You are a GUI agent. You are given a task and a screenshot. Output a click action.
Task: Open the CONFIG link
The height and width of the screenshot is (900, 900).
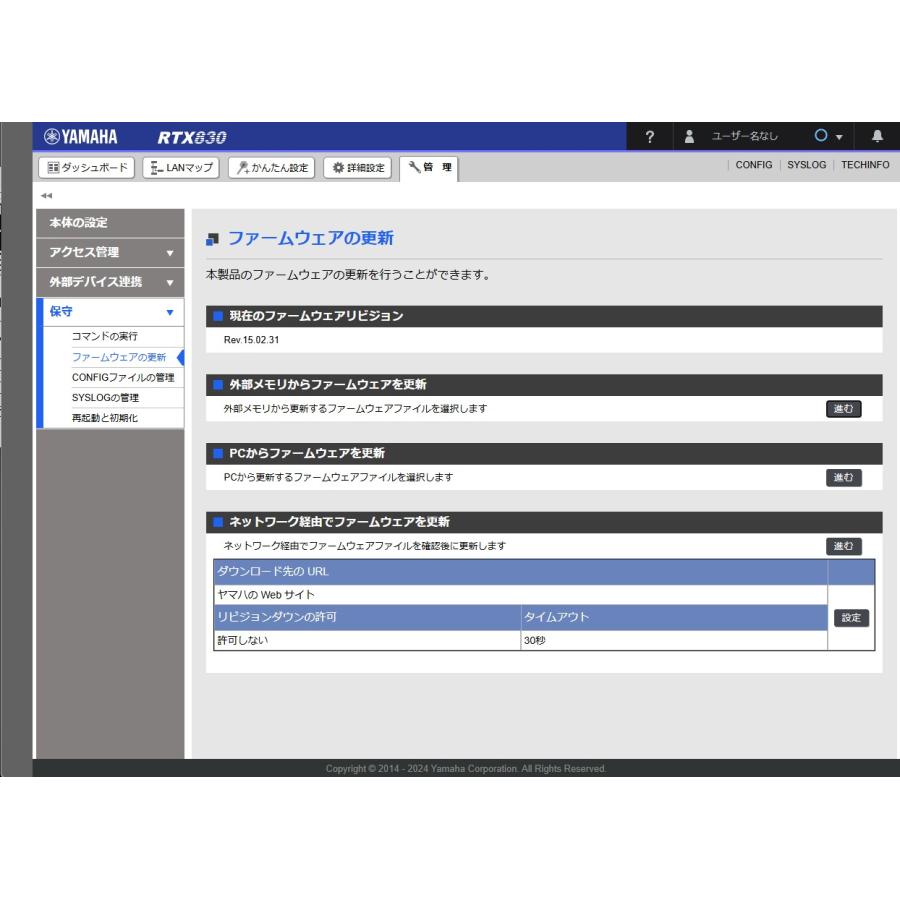[x=753, y=165]
